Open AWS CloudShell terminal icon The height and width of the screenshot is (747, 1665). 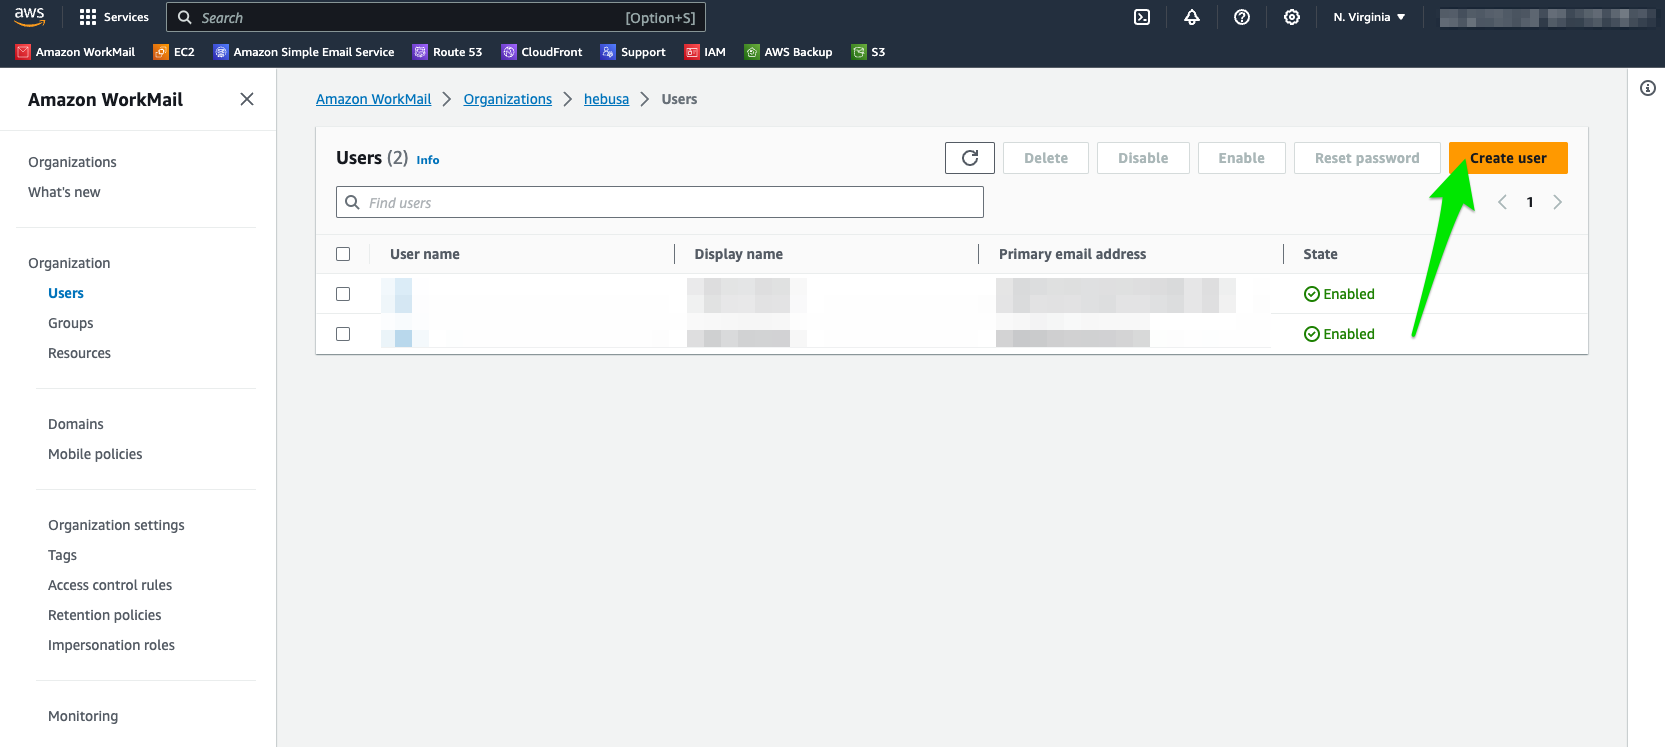[x=1142, y=17]
